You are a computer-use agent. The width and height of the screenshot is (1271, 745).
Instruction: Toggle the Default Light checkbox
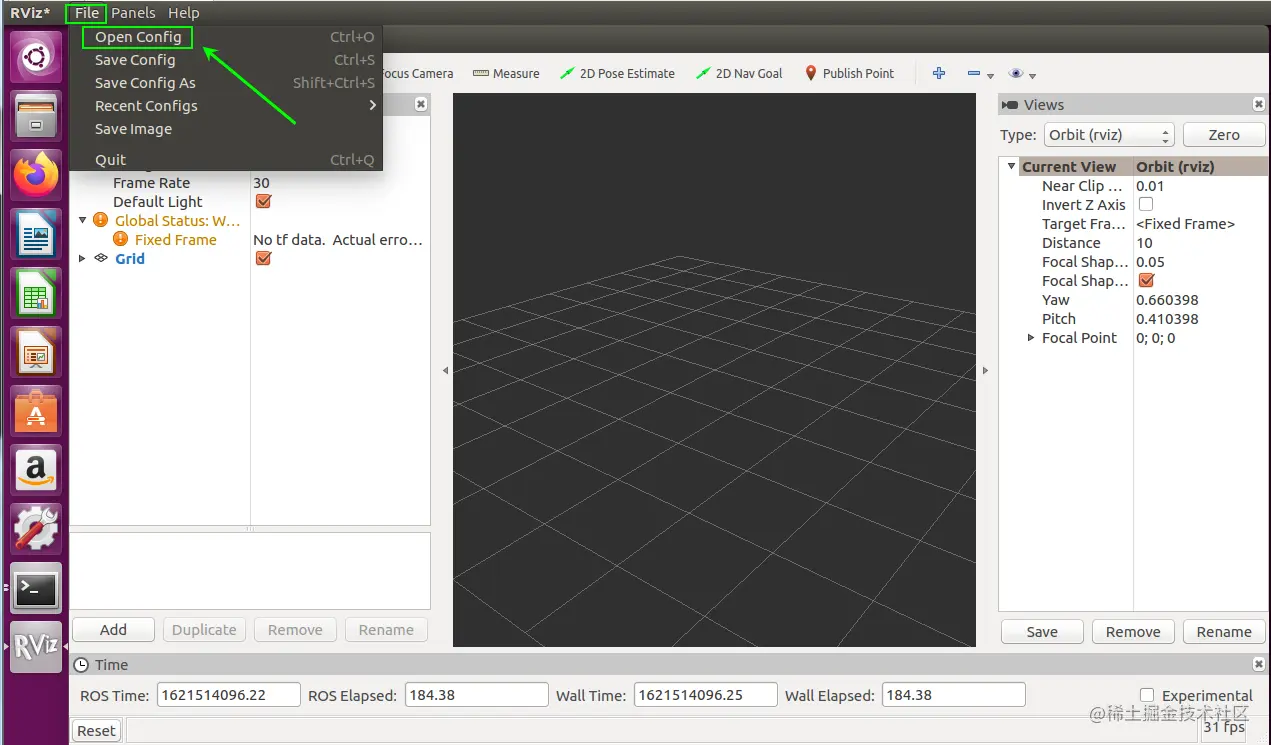(x=264, y=201)
